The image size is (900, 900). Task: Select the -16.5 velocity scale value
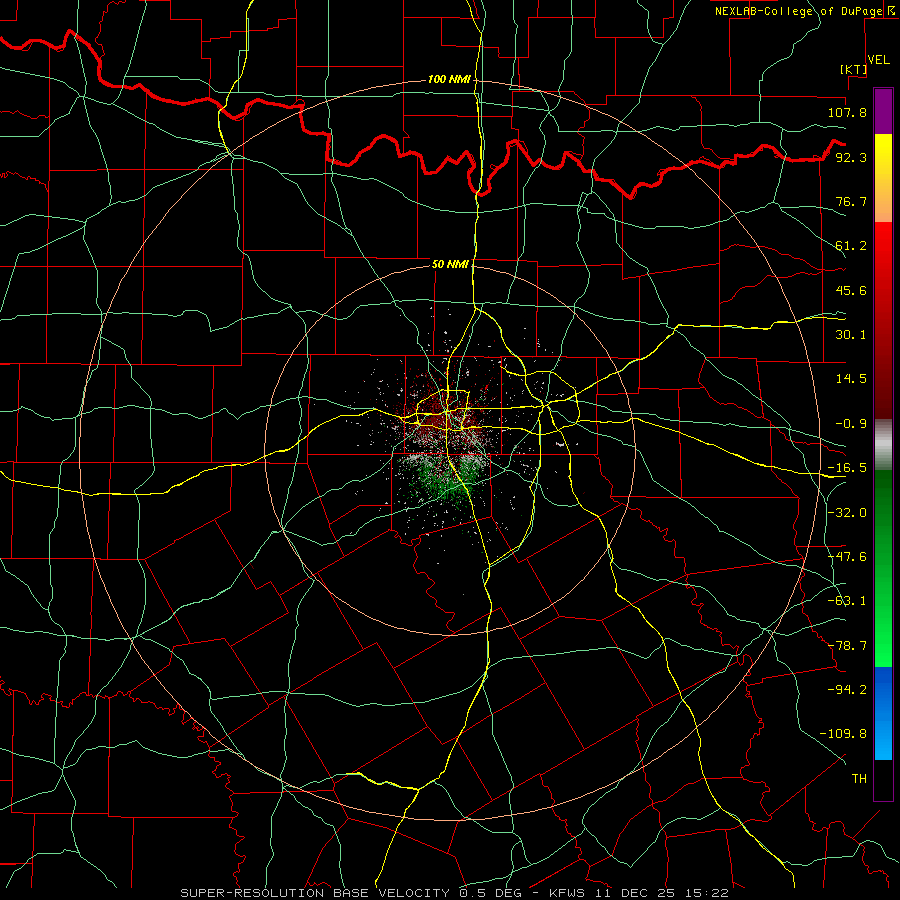(x=847, y=468)
